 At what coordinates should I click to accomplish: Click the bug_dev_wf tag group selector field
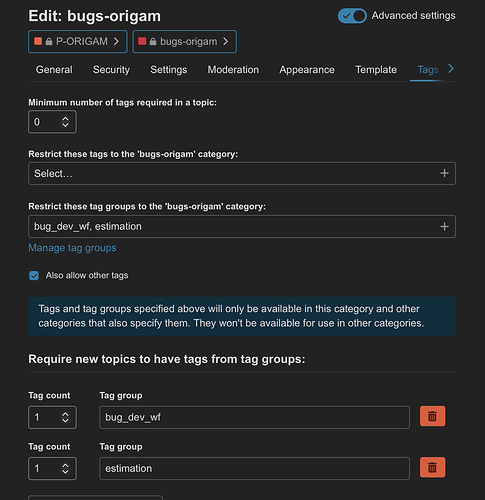(x=254, y=417)
